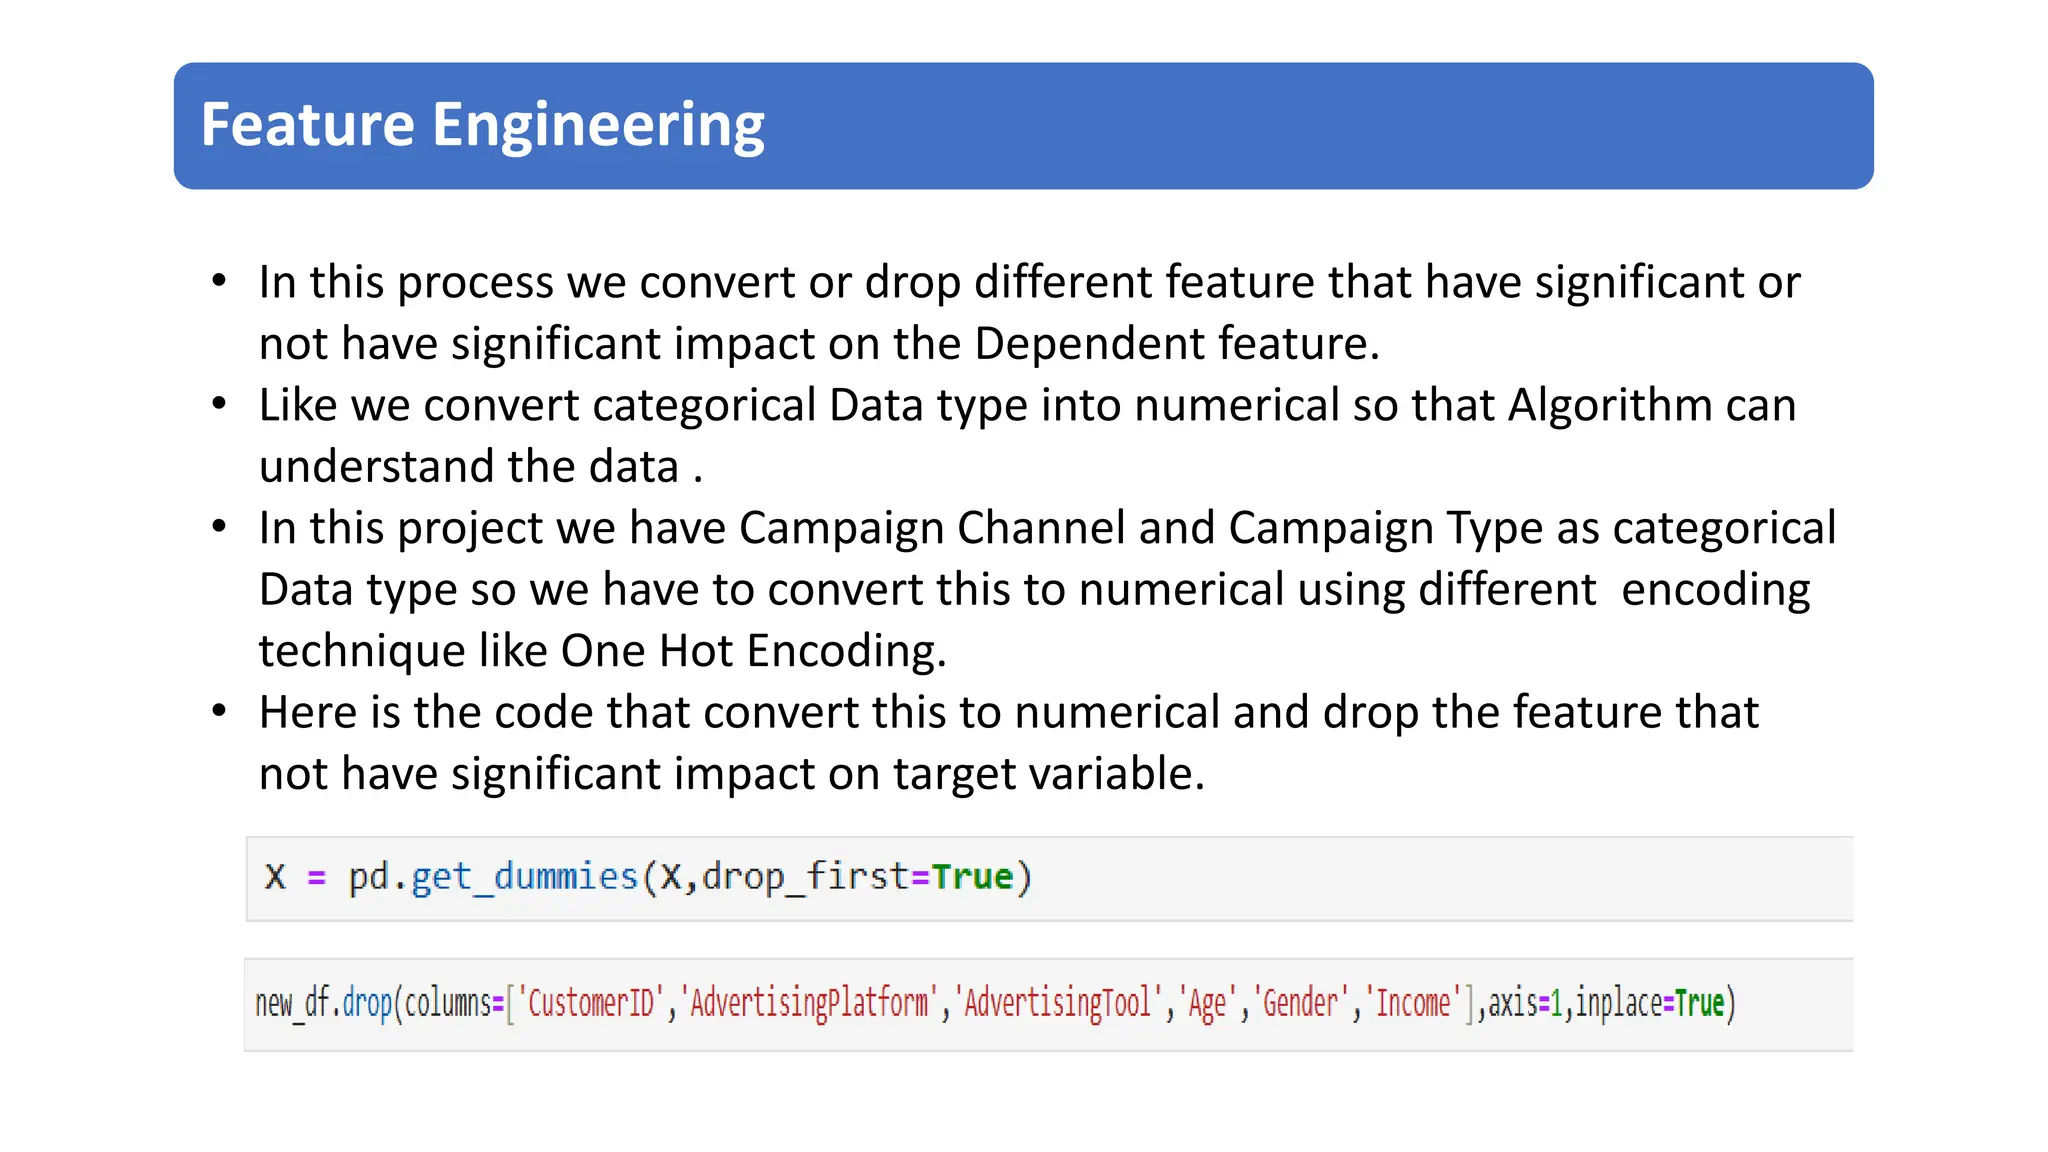Click the 'Income' string in code
This screenshot has height=1152, width=2048.
[x=1413, y=1002]
